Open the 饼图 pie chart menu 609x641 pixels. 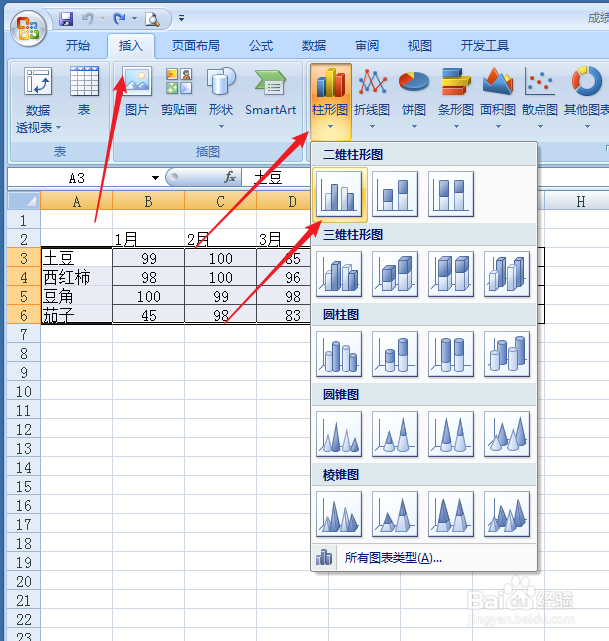click(x=414, y=99)
